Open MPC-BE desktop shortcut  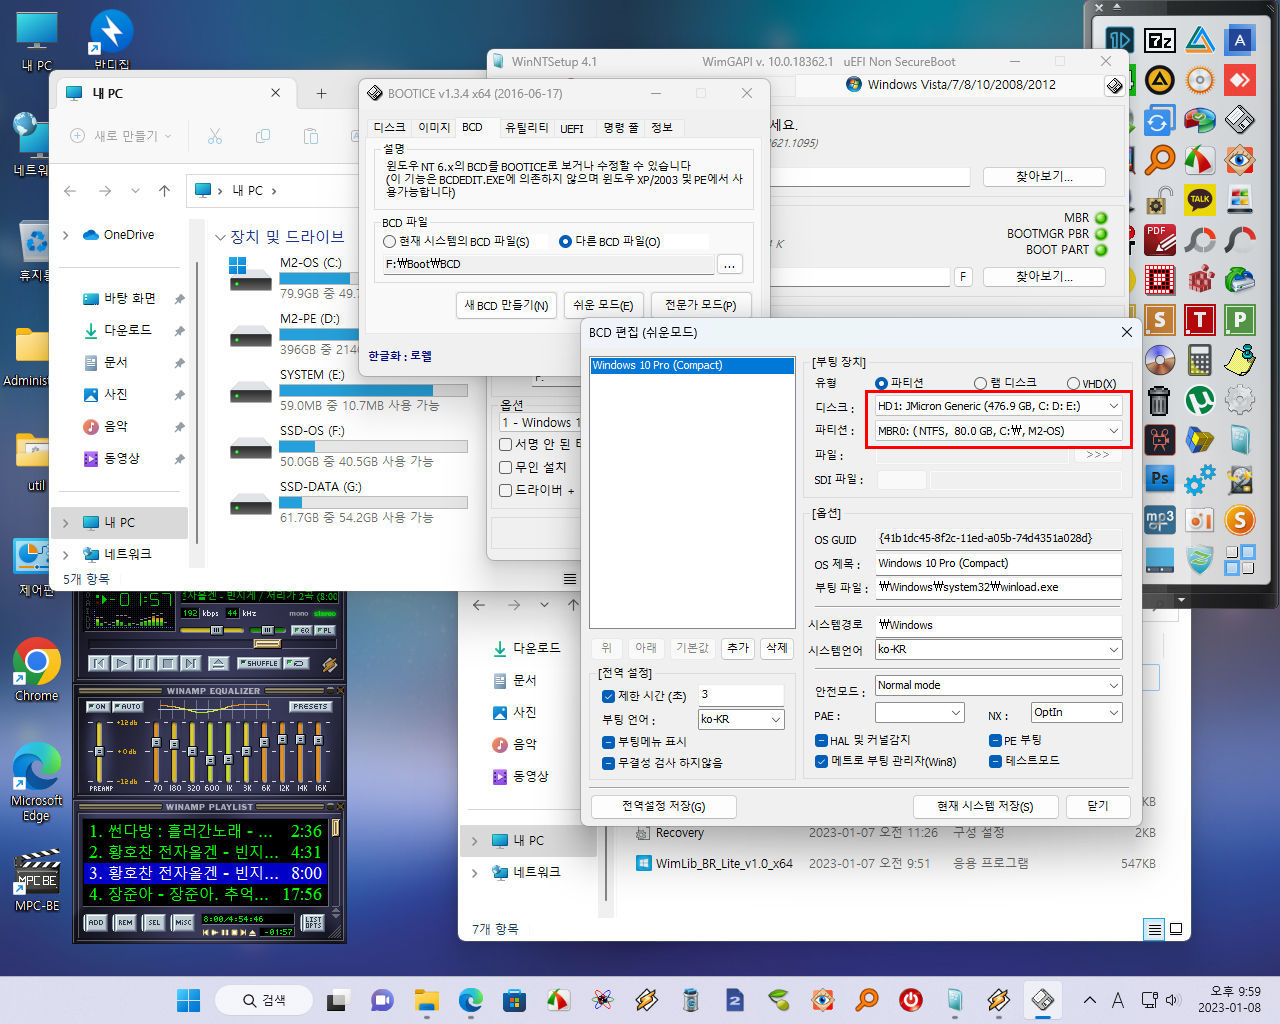[37, 881]
